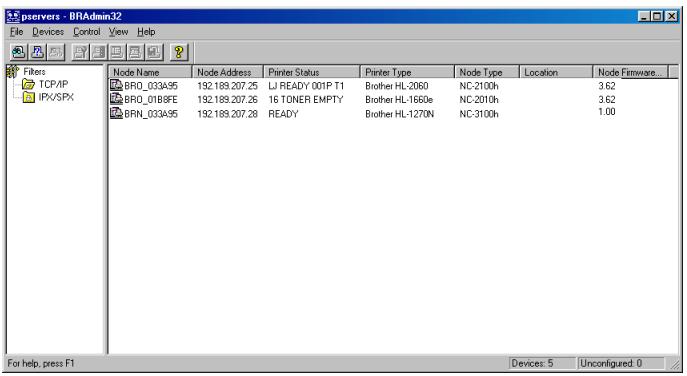Click the status 16 TONER EMPTY

(x=306, y=100)
